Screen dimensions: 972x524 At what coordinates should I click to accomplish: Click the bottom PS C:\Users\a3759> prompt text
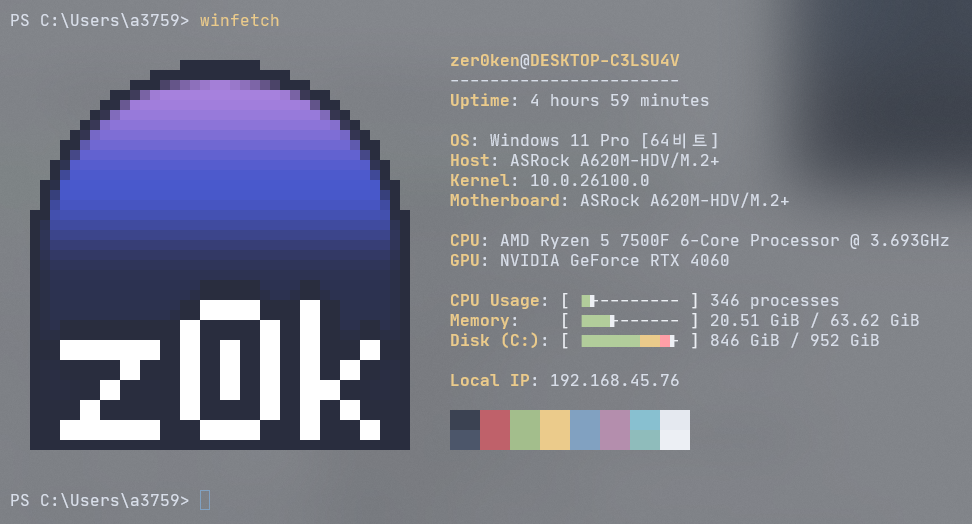click(x=99, y=500)
